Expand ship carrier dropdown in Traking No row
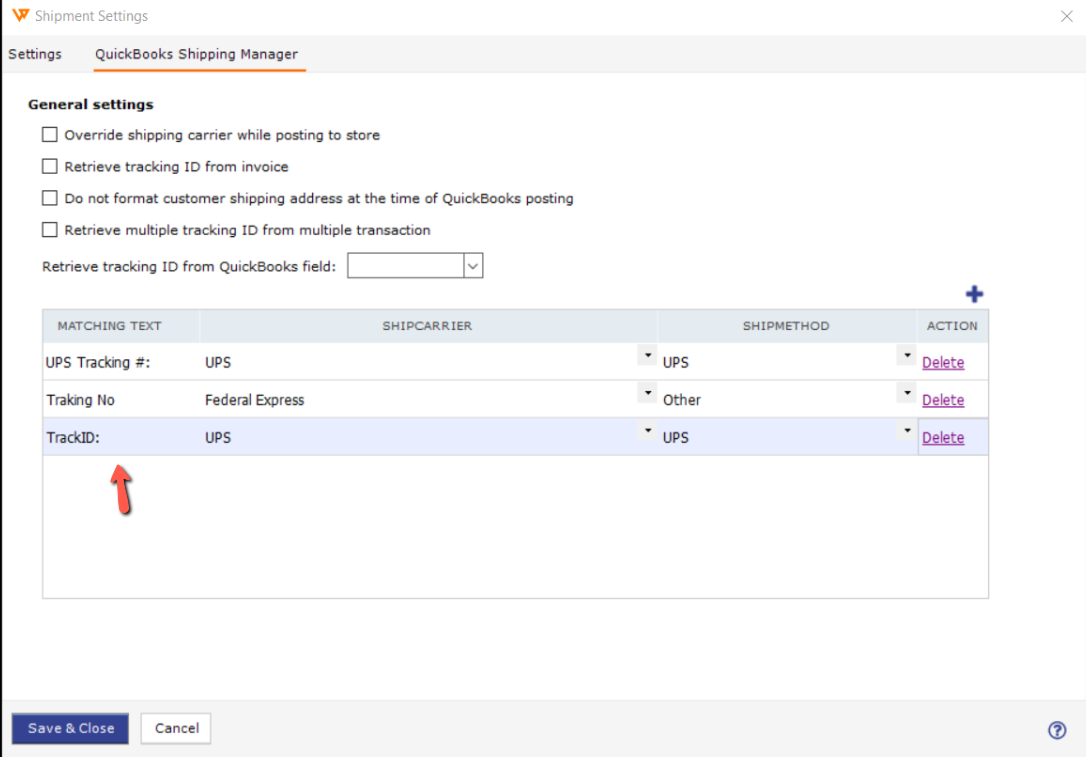This screenshot has height=757, width=1086. click(648, 393)
